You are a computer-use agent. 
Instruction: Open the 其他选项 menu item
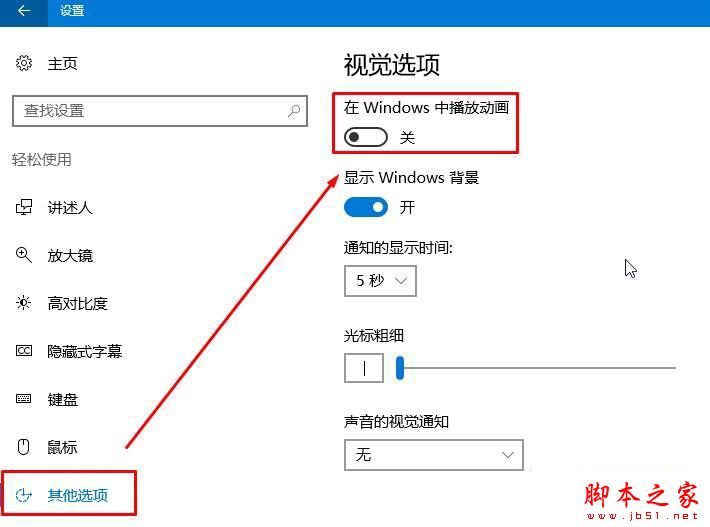(x=69, y=495)
